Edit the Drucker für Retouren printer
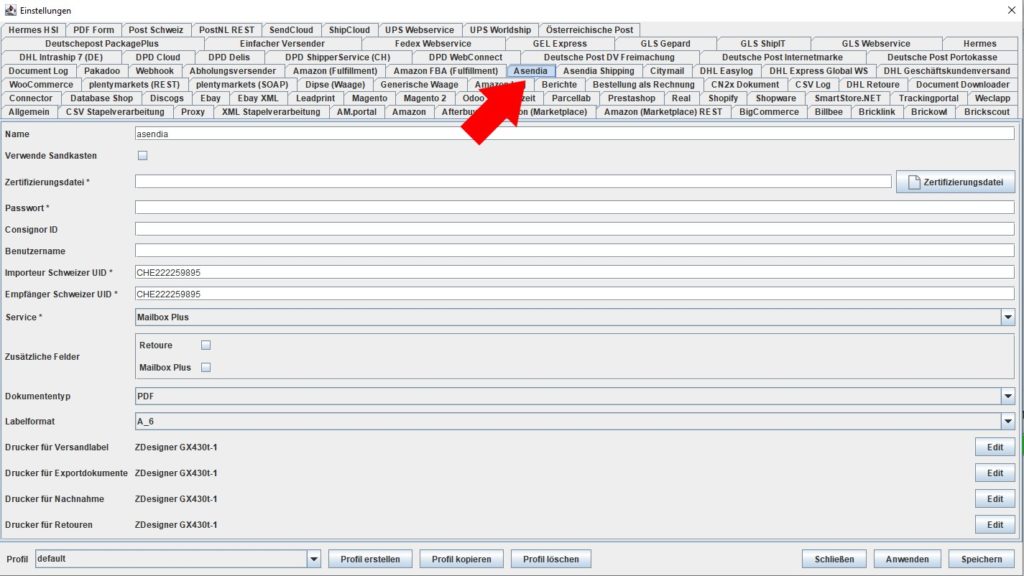 point(995,524)
